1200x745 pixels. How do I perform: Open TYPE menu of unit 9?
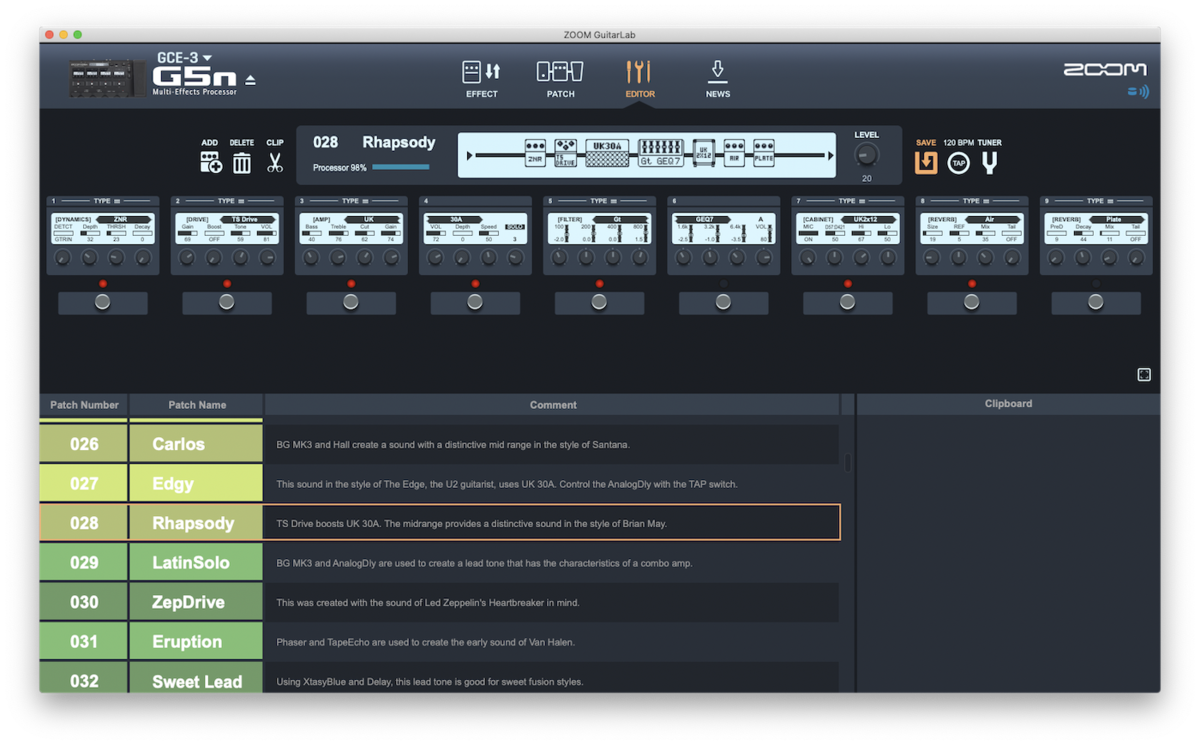point(1099,201)
